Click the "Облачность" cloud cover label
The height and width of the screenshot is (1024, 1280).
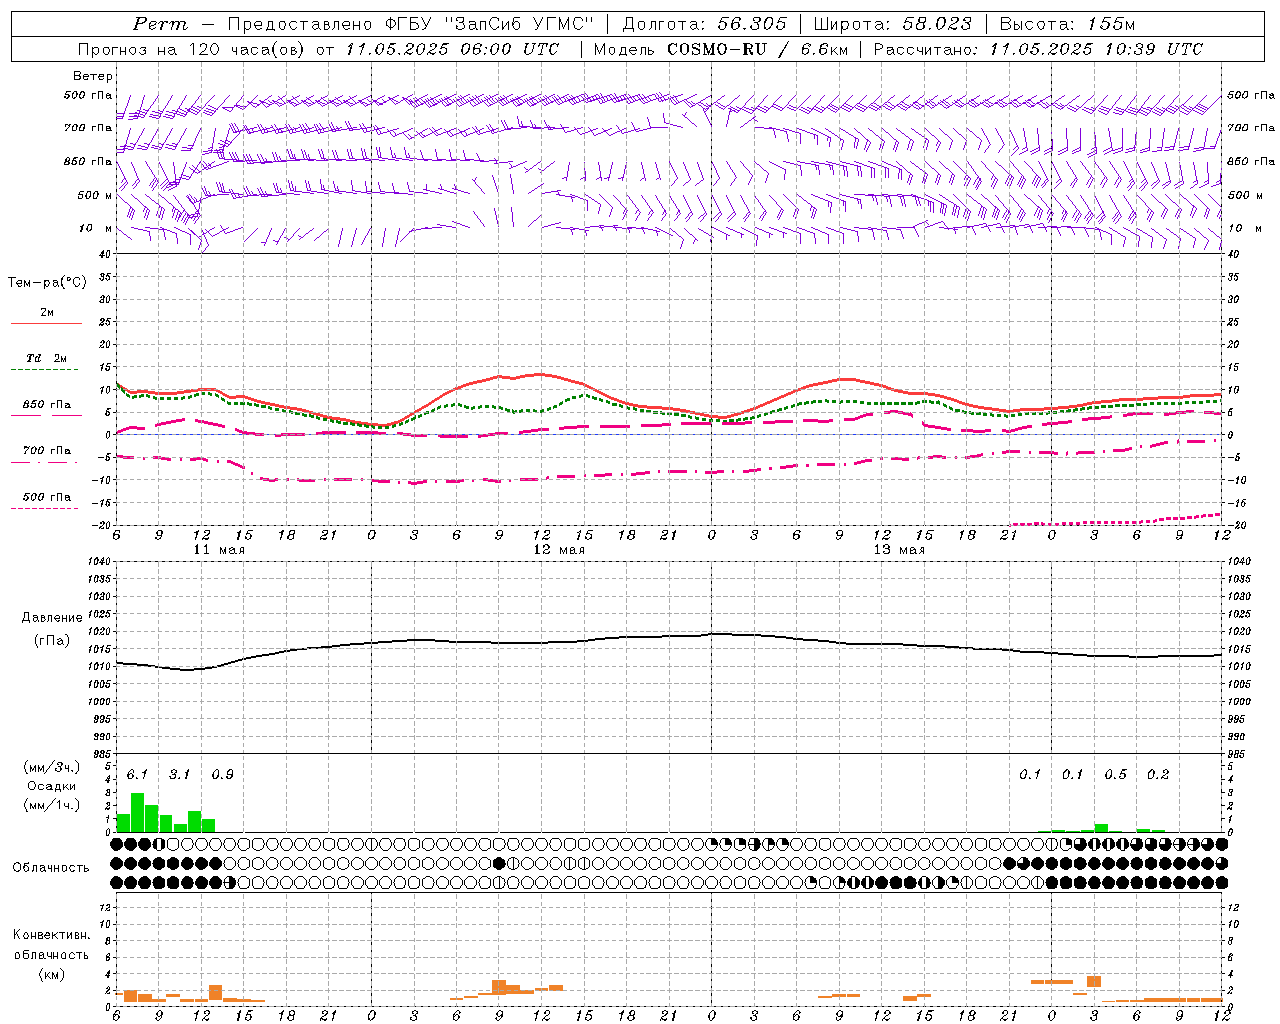pos(51,868)
